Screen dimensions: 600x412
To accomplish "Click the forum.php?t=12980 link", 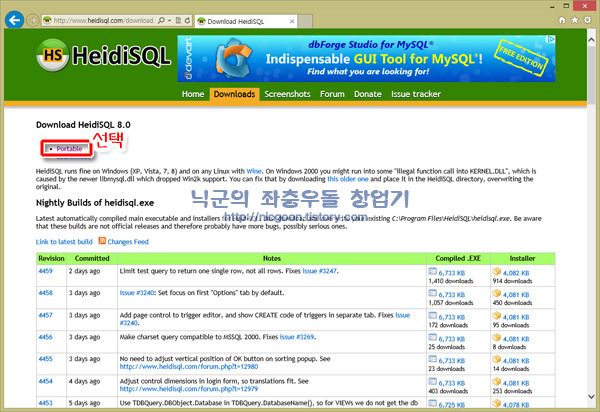I will tap(189, 366).
